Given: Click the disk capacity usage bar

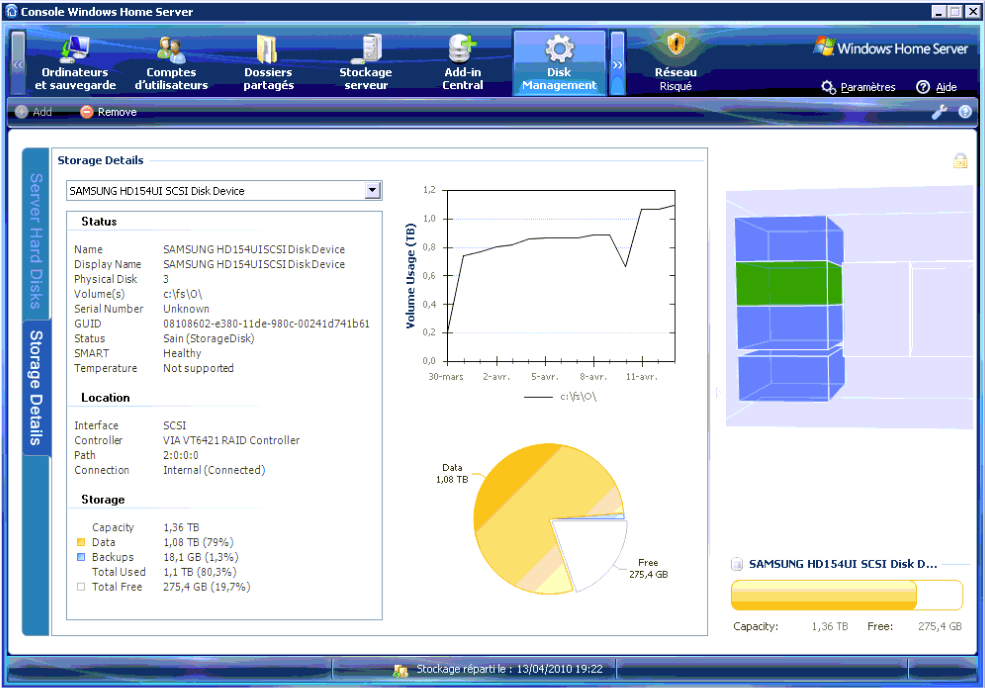Looking at the screenshot, I should [847, 595].
